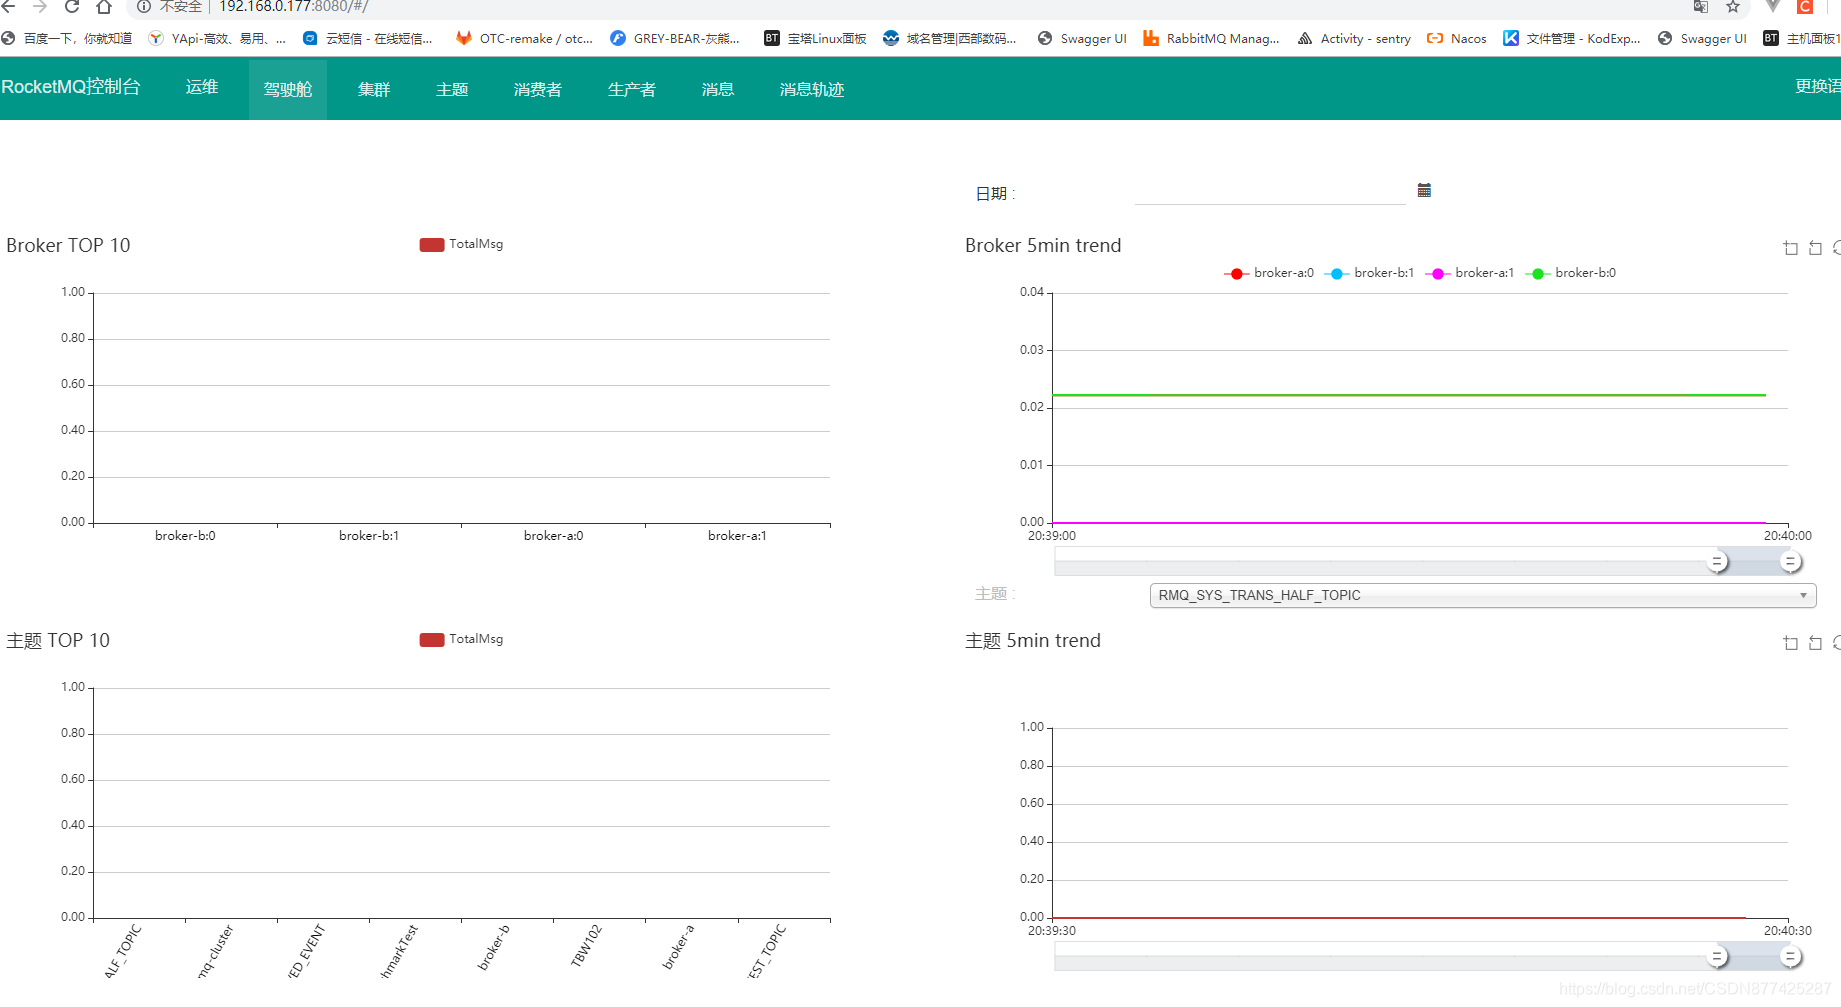Click the TBW102 topic axis label

pyautogui.click(x=587, y=946)
